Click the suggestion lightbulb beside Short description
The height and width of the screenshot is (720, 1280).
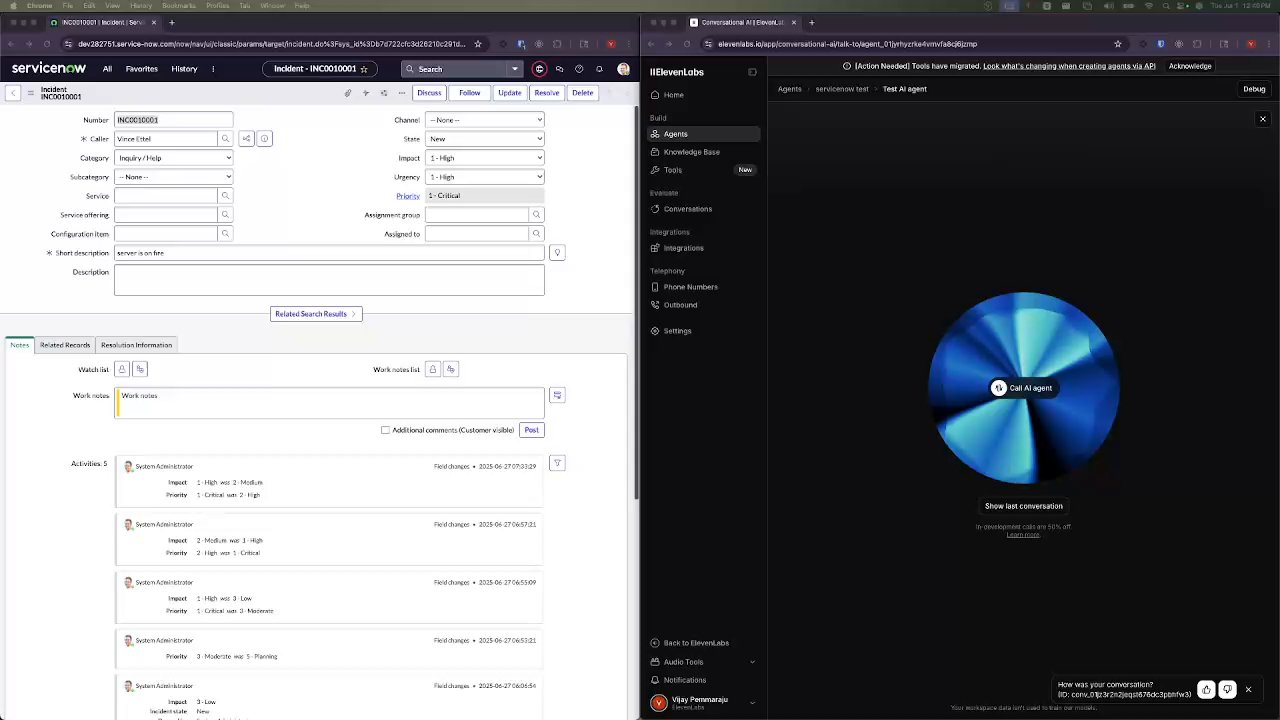click(557, 253)
